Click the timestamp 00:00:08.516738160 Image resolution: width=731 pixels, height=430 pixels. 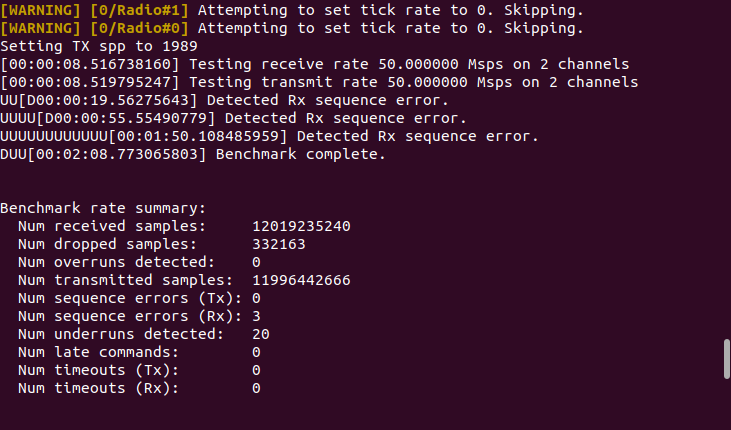[90, 64]
